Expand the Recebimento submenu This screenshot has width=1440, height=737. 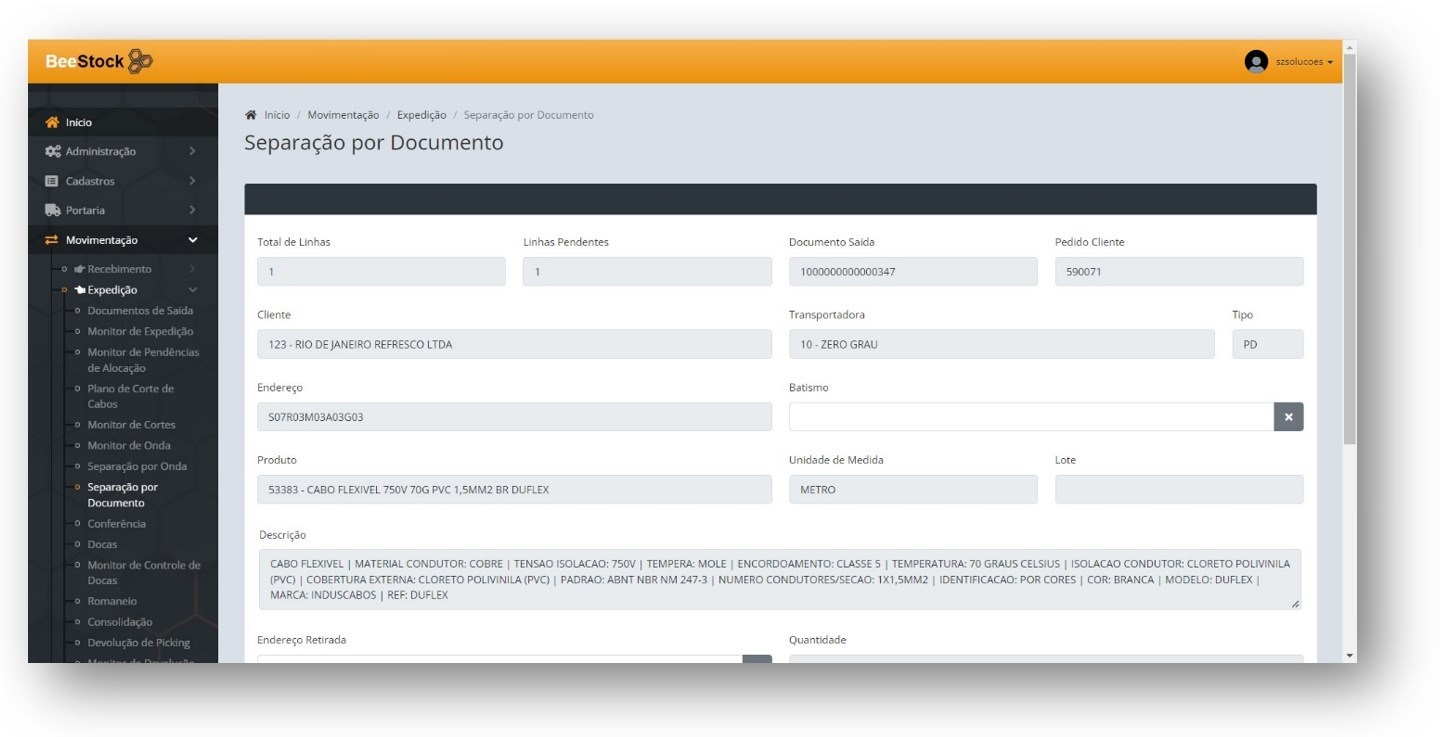tap(119, 269)
